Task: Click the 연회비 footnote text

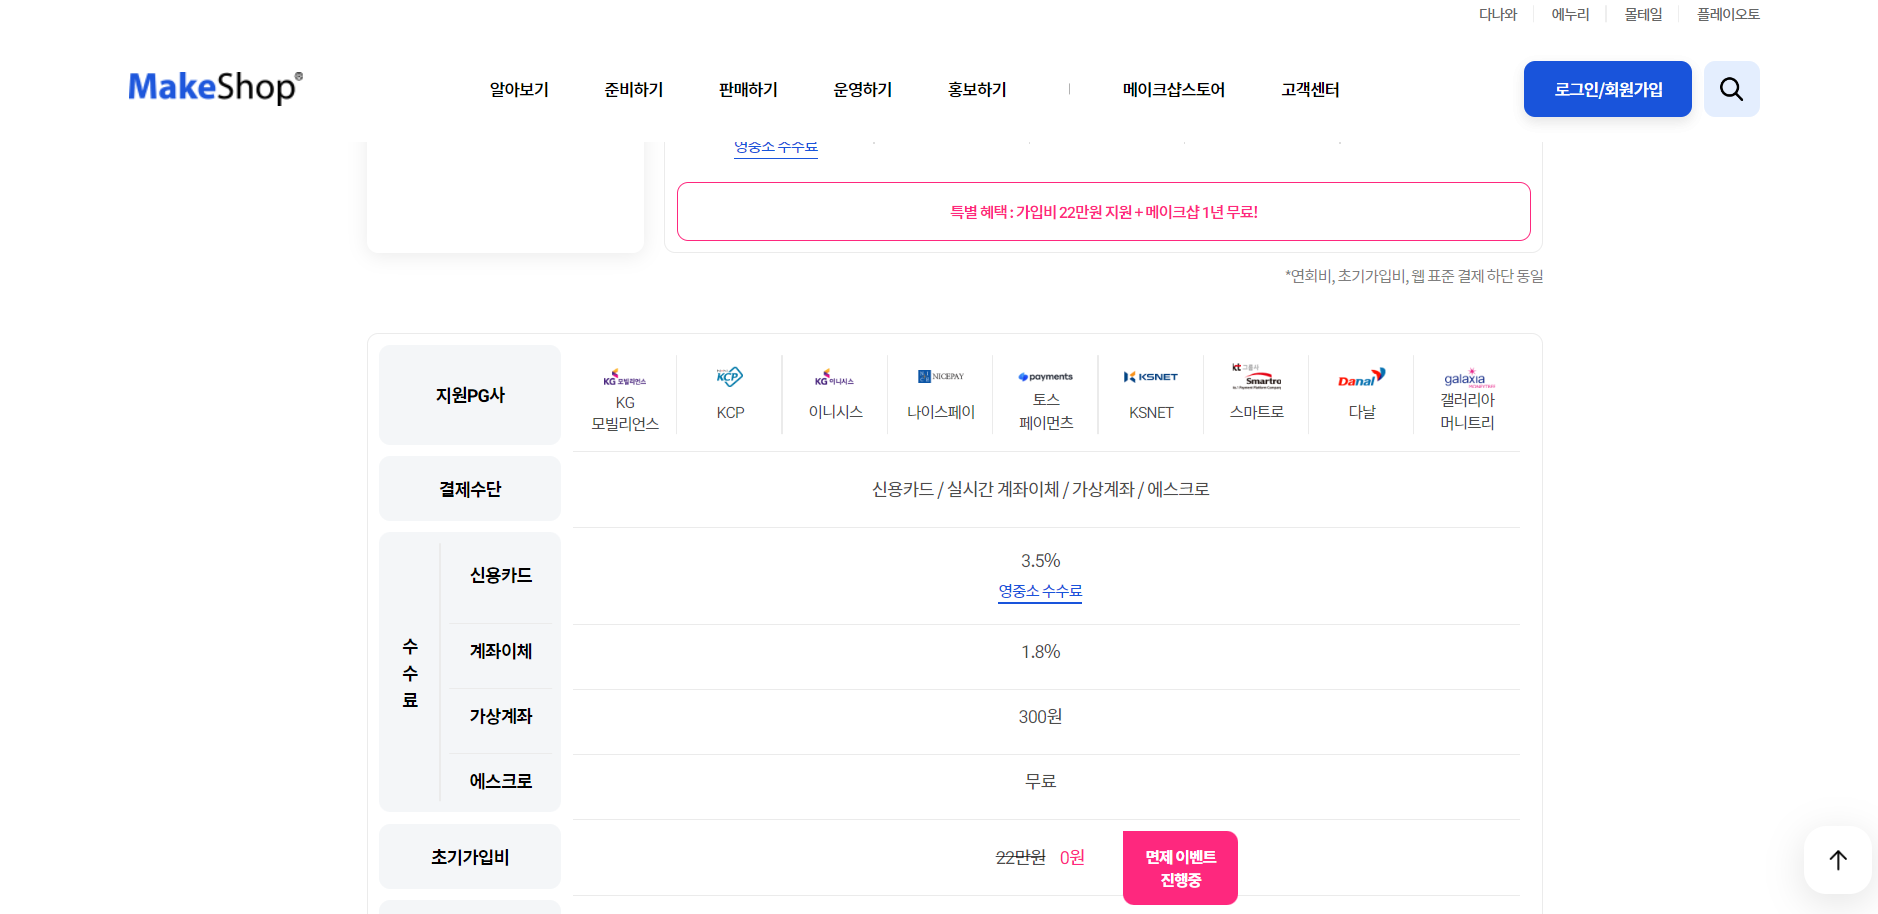Action: pyautogui.click(x=1414, y=276)
